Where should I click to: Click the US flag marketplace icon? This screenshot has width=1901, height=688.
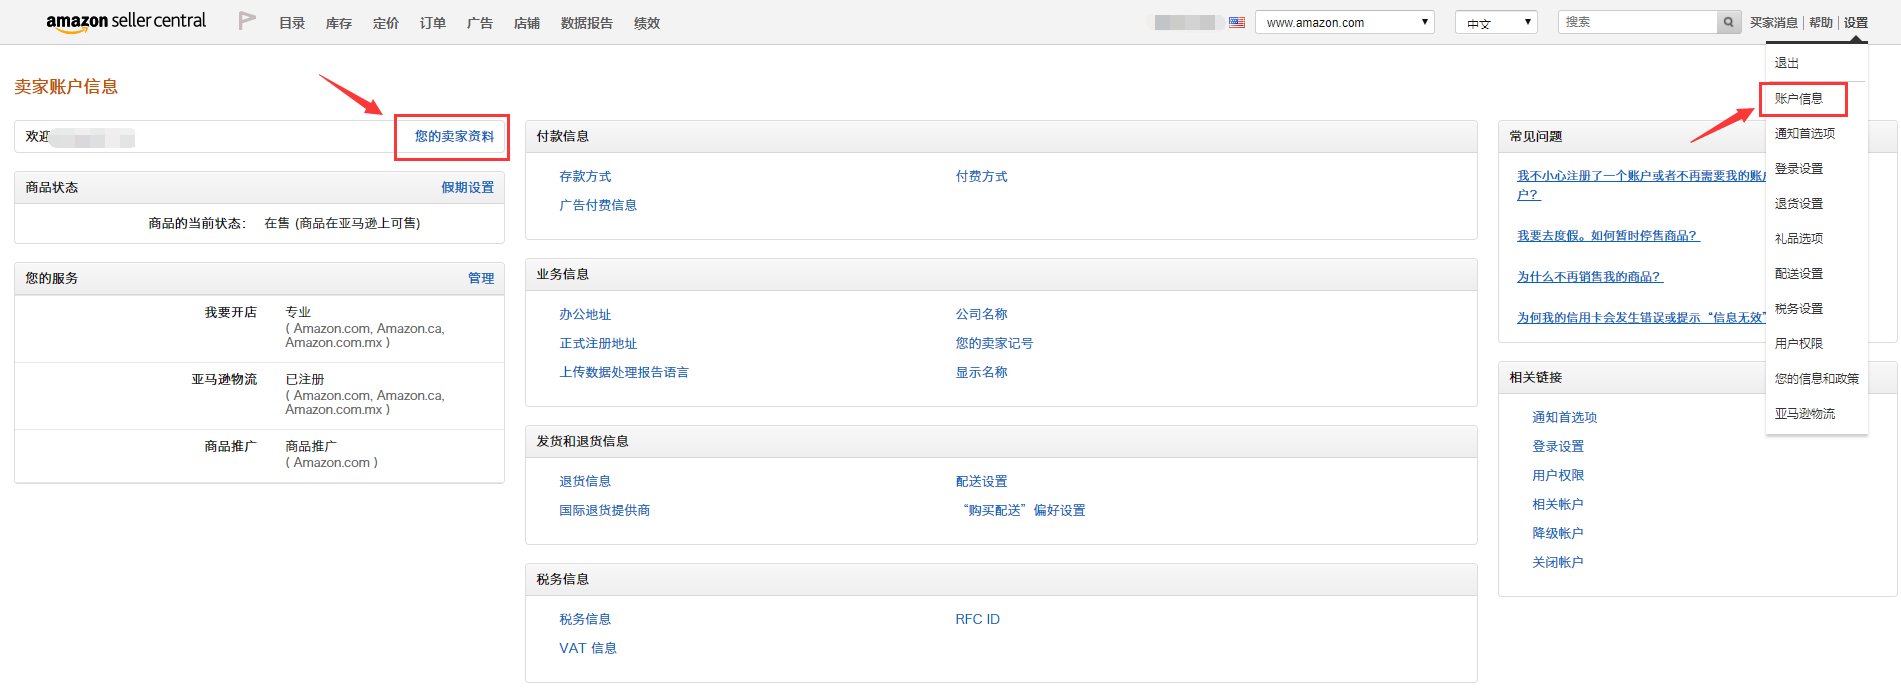(x=1237, y=22)
